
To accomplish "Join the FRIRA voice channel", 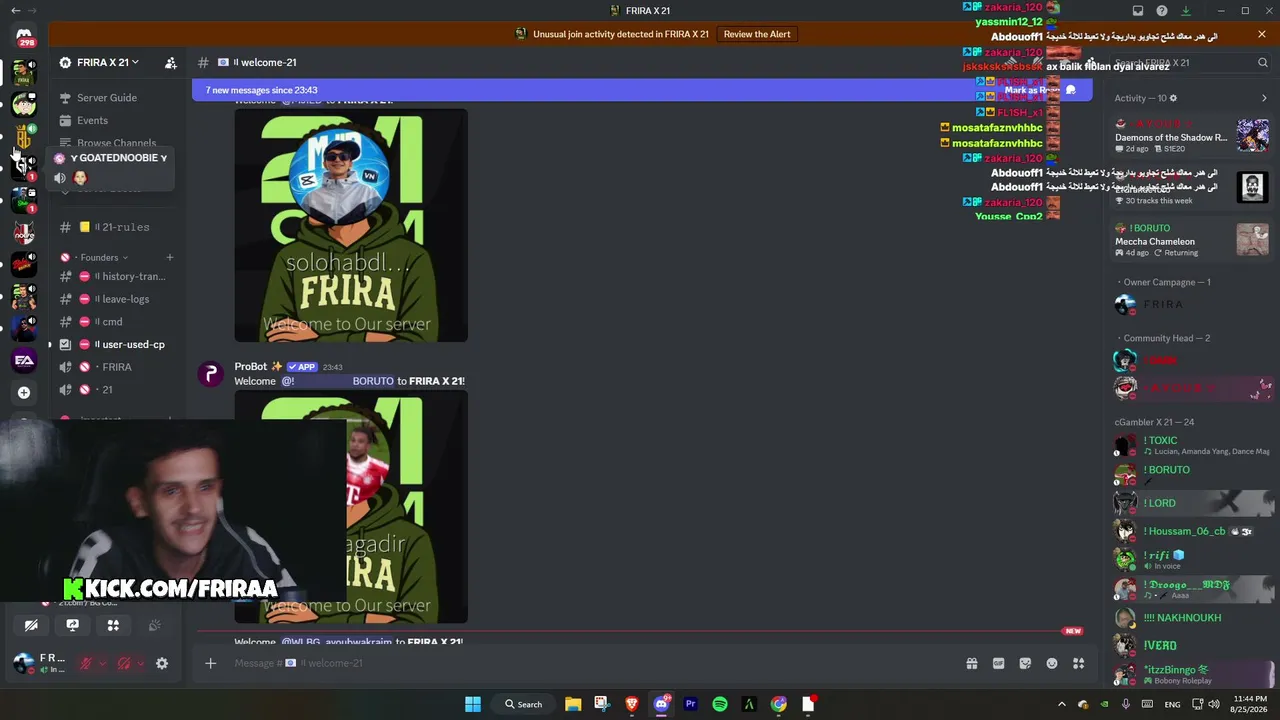I will click(x=117, y=367).
